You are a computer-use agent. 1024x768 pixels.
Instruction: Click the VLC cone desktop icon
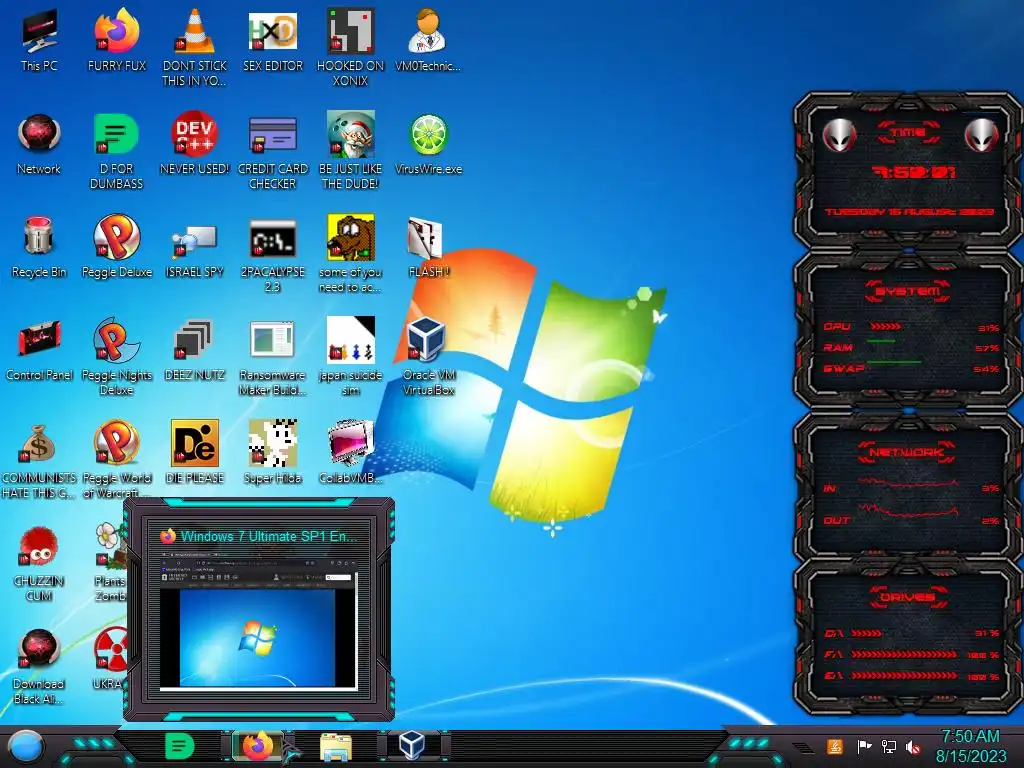195,31
